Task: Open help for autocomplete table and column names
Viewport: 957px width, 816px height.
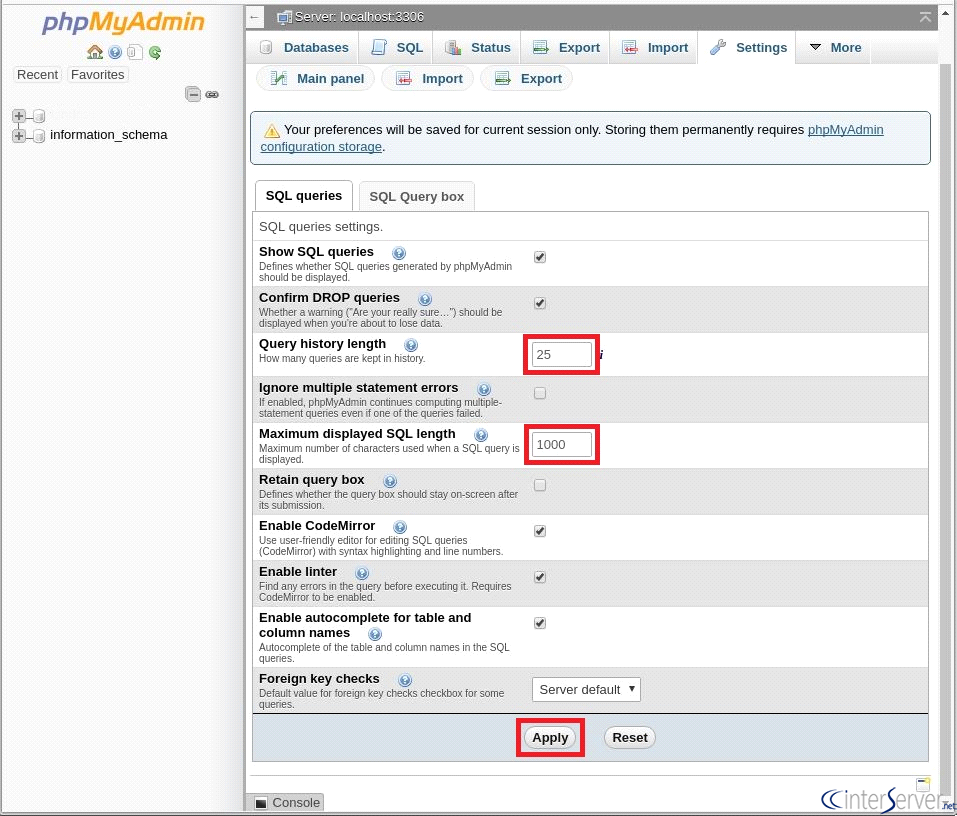Action: point(375,634)
